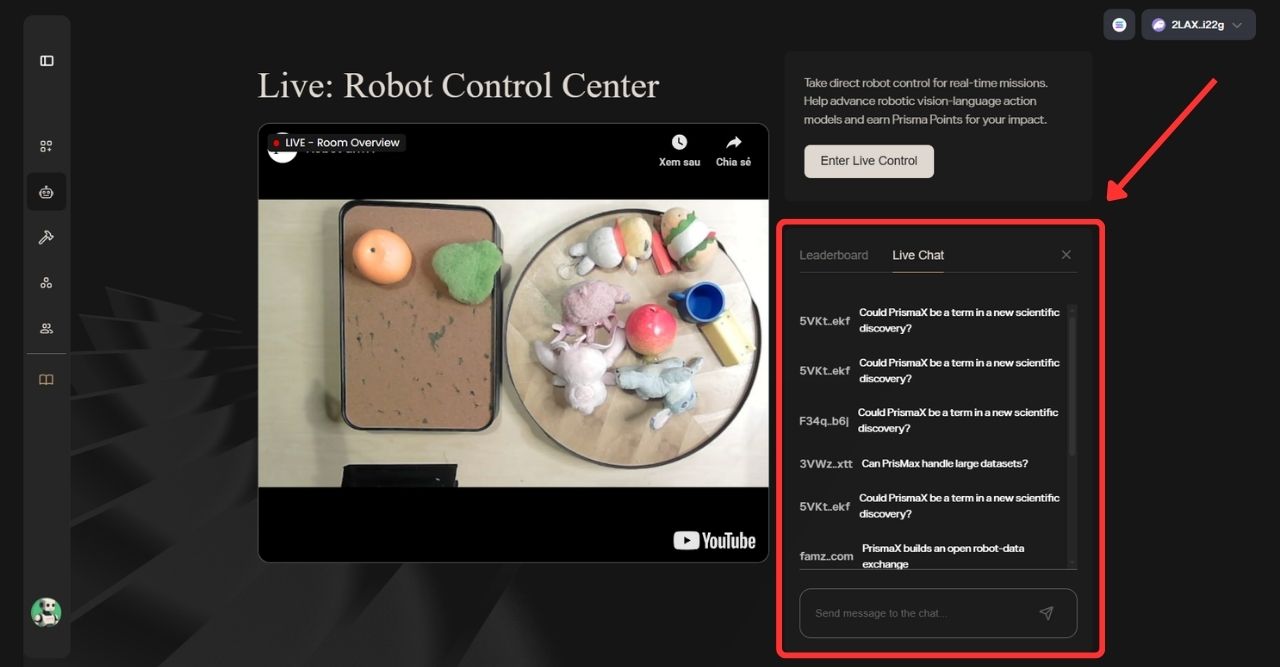
Task: Collapse the sidebar with the panel toggle icon
Action: click(46, 61)
